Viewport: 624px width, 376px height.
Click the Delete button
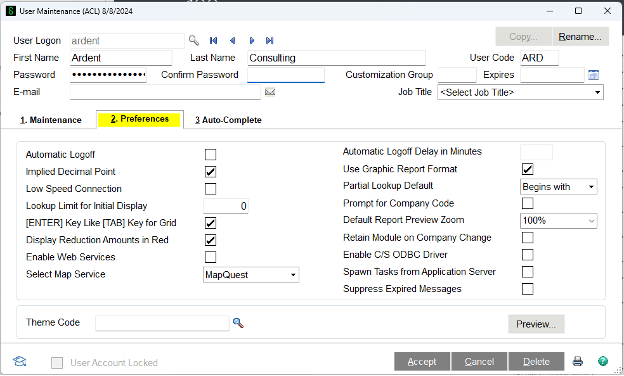(536, 362)
